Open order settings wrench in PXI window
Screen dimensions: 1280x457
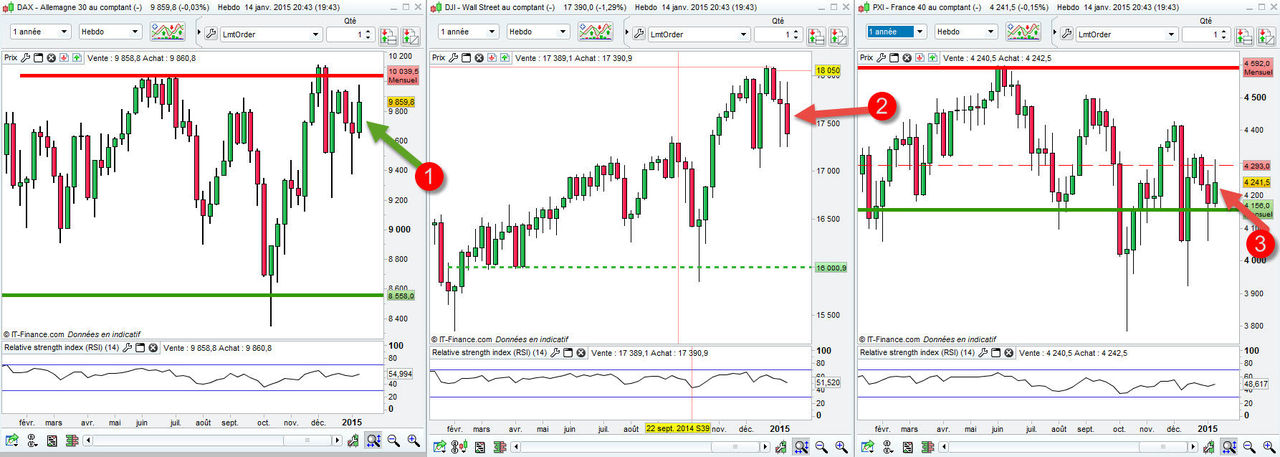[1068, 34]
